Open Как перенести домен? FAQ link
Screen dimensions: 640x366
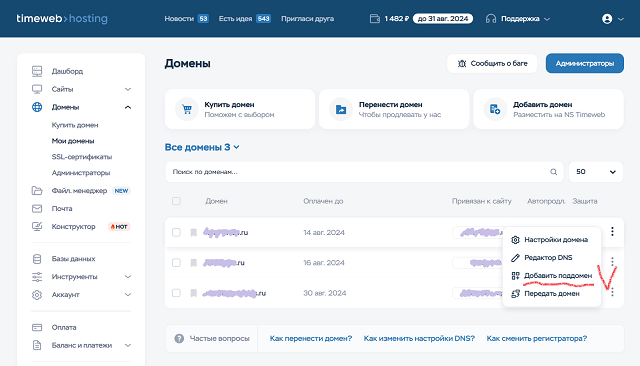click(311, 338)
